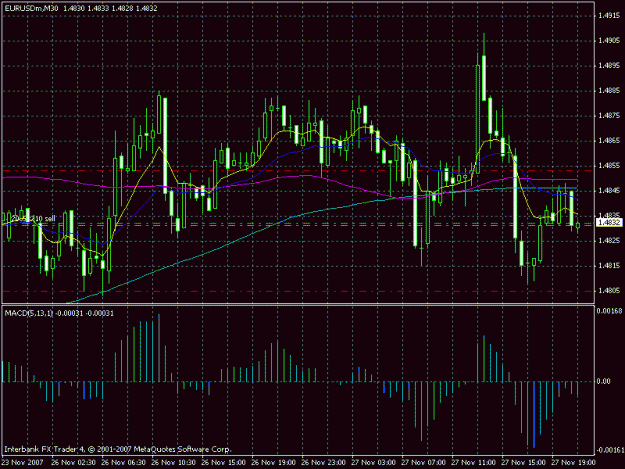Click the 1.4855 price axis label
This screenshot has width=625, height=469.
tap(609, 165)
